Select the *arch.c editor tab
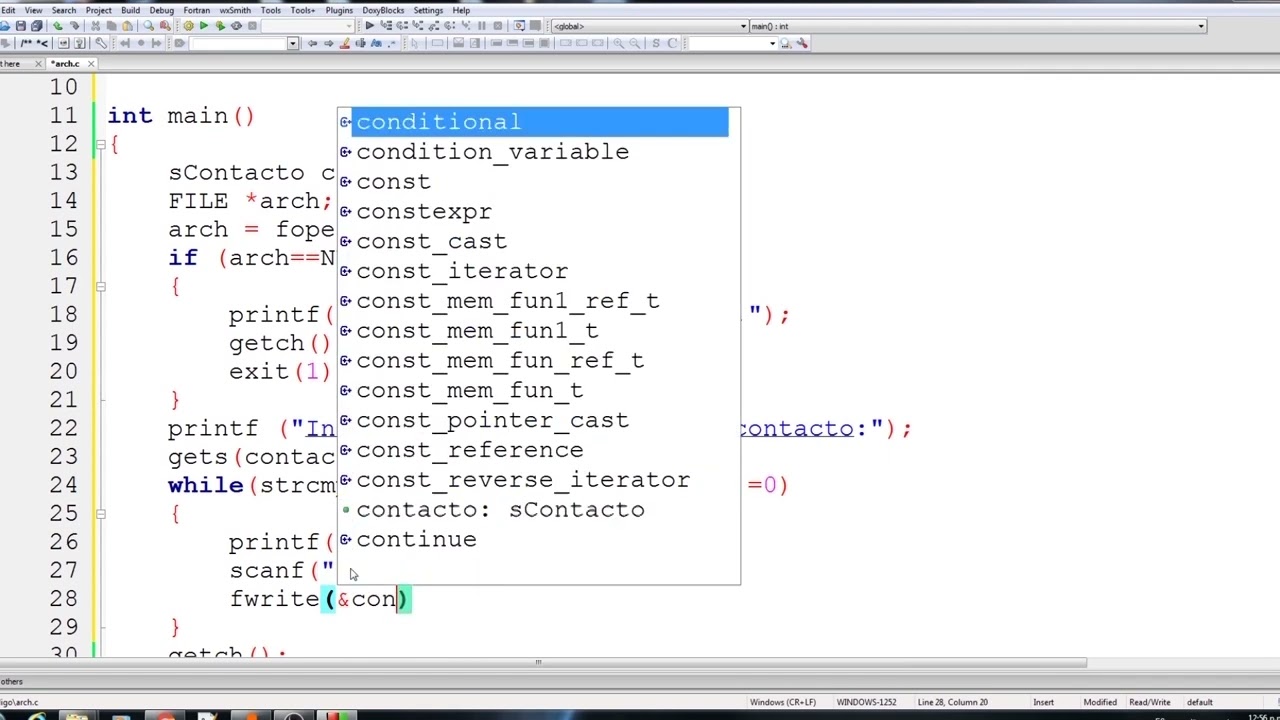This screenshot has width=1280, height=720. pyautogui.click(x=66, y=63)
